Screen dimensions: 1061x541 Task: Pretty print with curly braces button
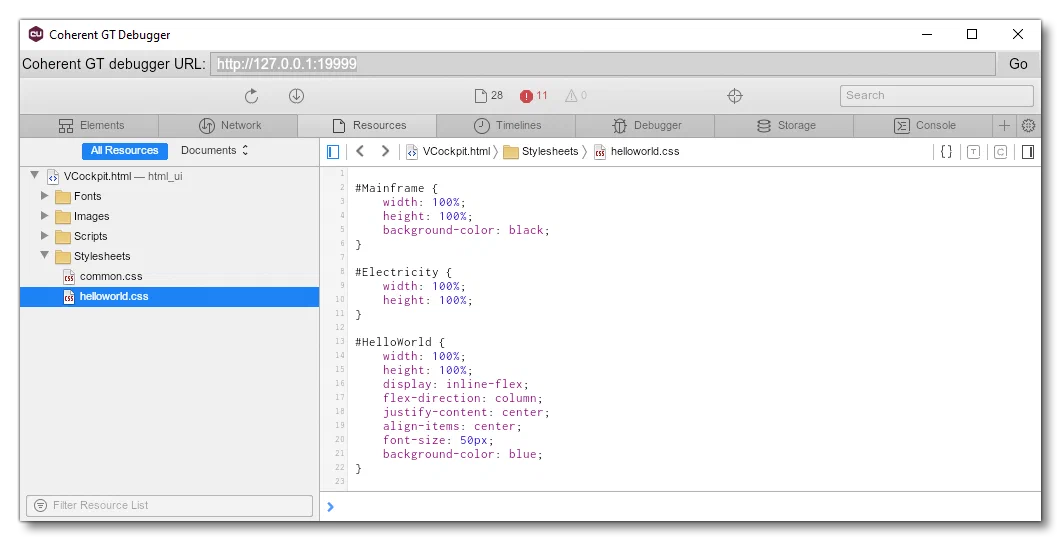pos(947,151)
